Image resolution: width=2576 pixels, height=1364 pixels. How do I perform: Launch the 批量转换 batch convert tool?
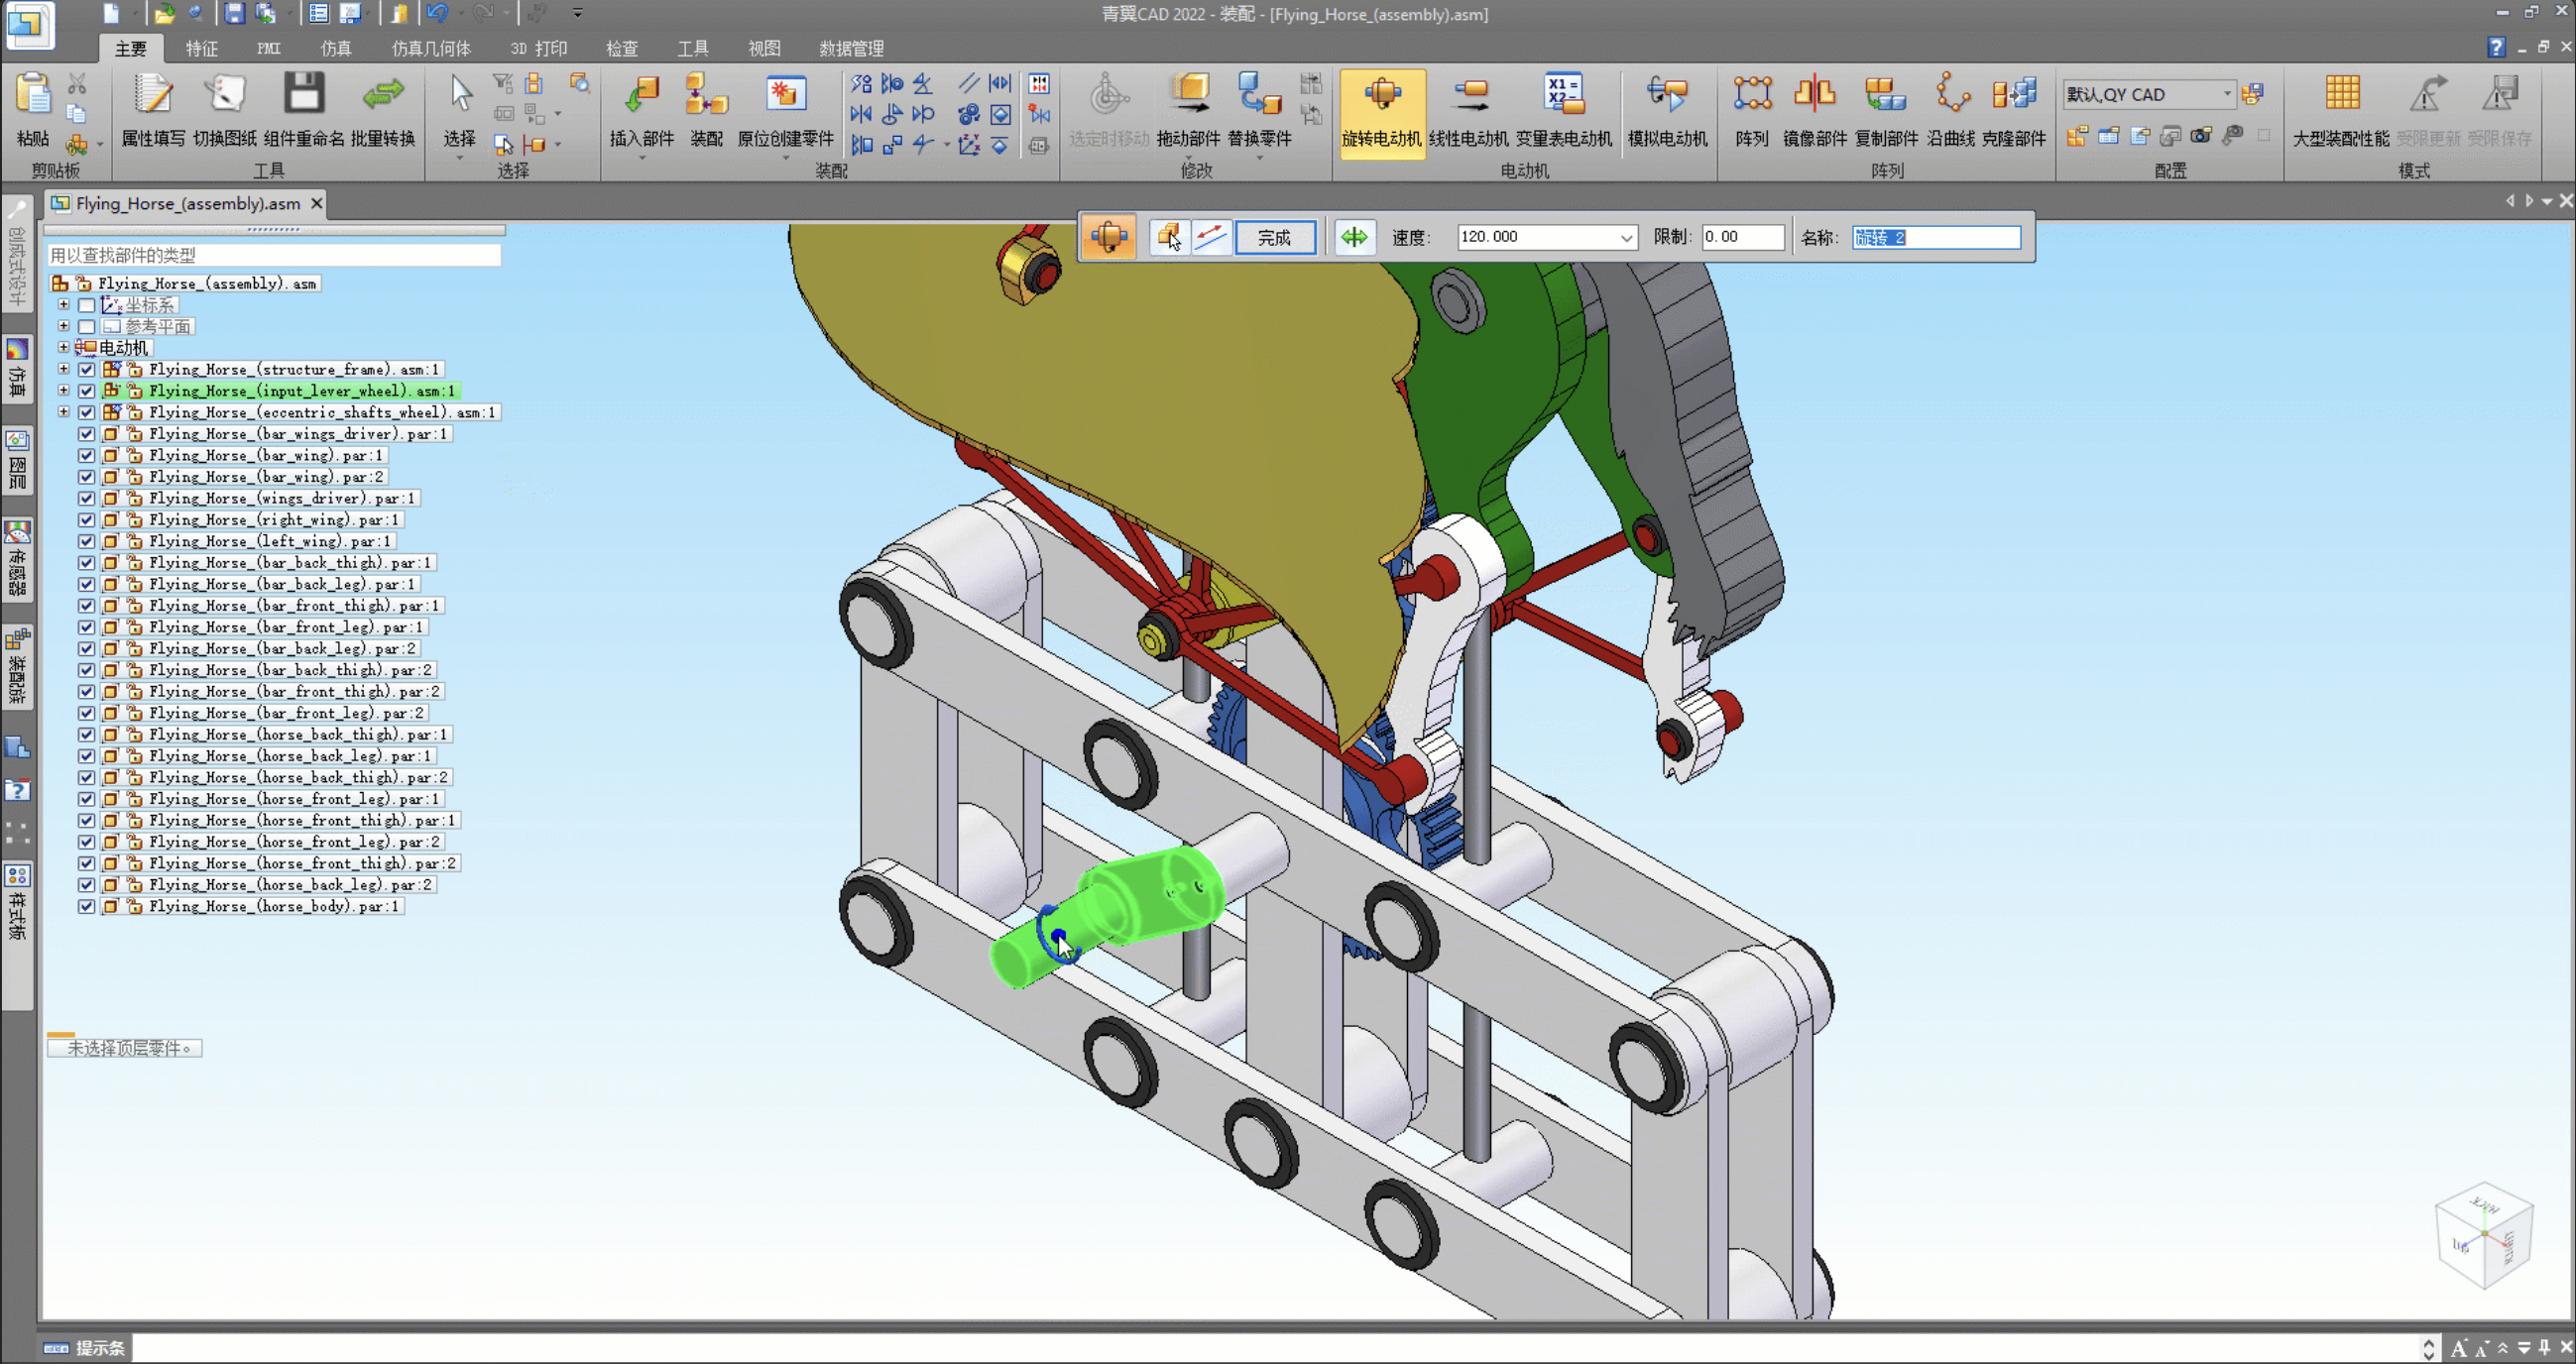tap(383, 110)
